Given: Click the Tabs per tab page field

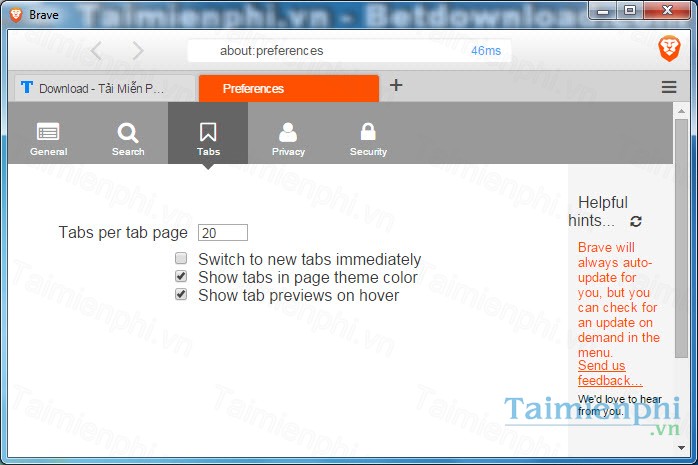Looking at the screenshot, I should [223, 233].
